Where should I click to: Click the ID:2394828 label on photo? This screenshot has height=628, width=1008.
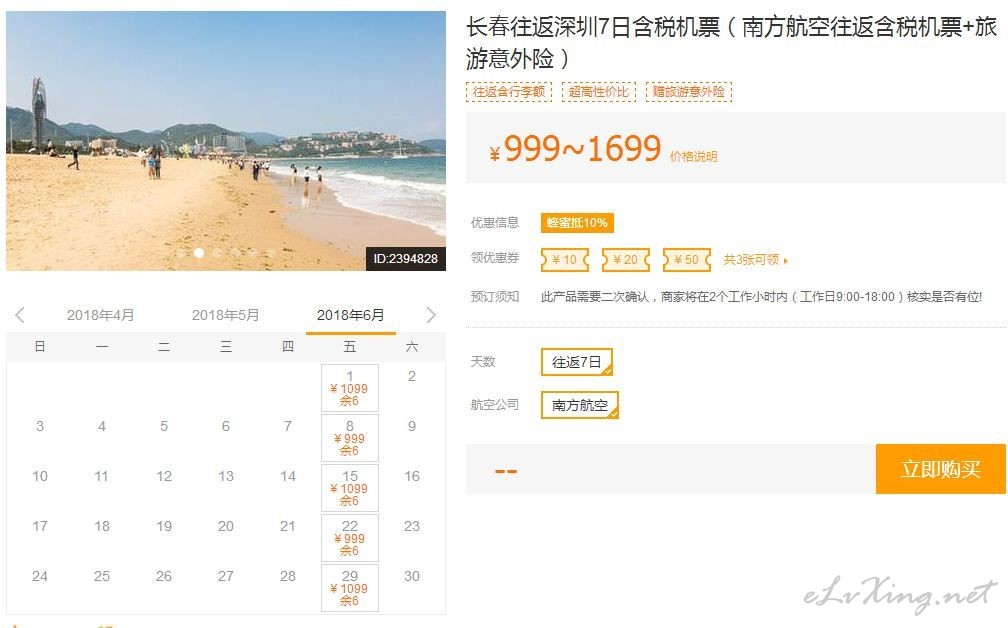(x=406, y=258)
